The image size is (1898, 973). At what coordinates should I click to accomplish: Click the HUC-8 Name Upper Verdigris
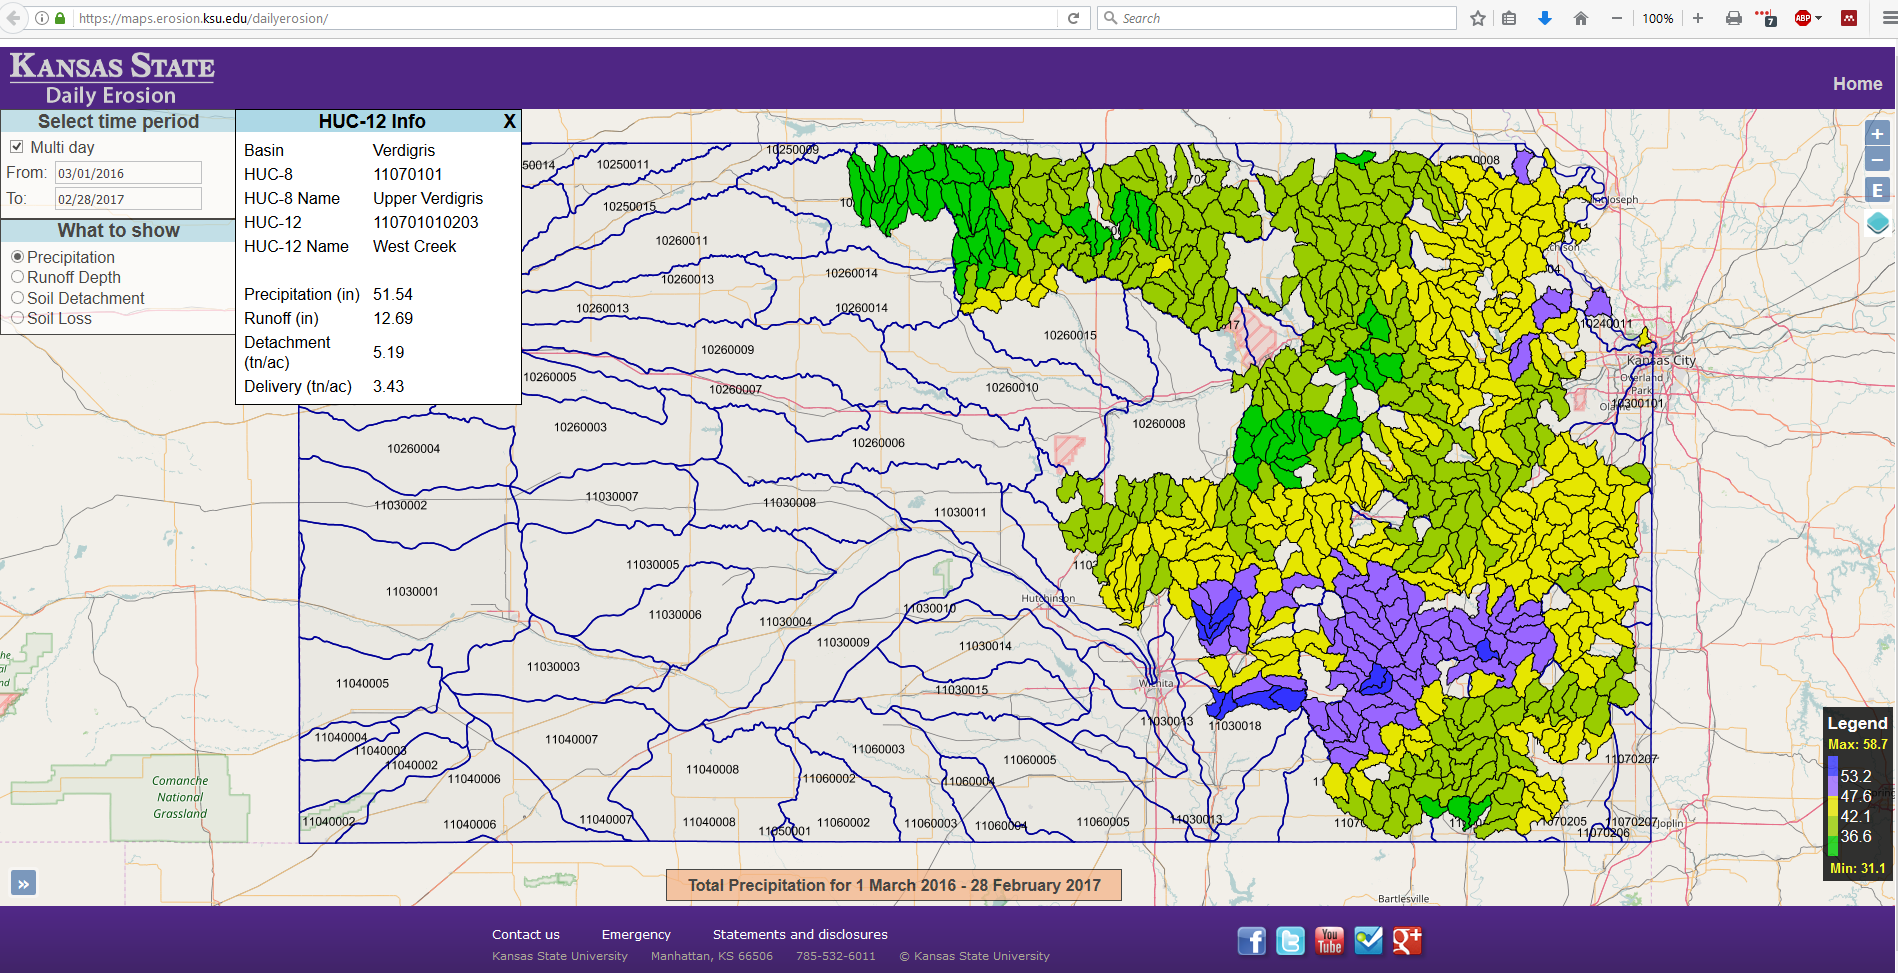point(428,198)
